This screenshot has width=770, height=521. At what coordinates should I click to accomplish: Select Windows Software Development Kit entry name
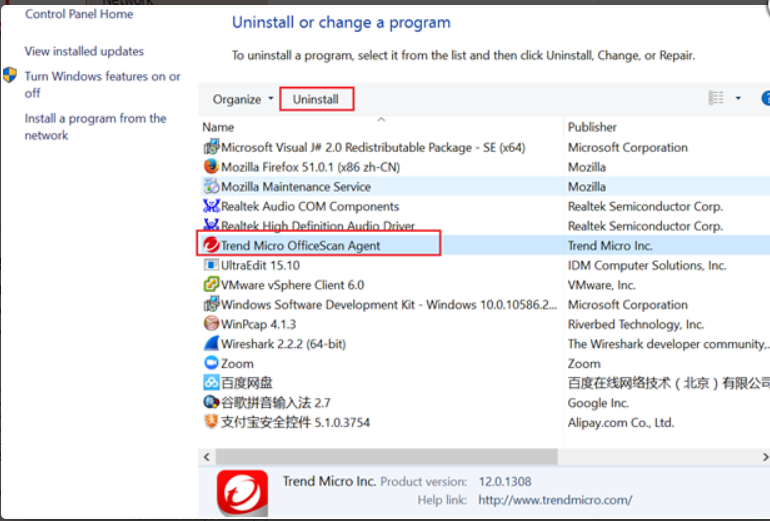tap(389, 304)
